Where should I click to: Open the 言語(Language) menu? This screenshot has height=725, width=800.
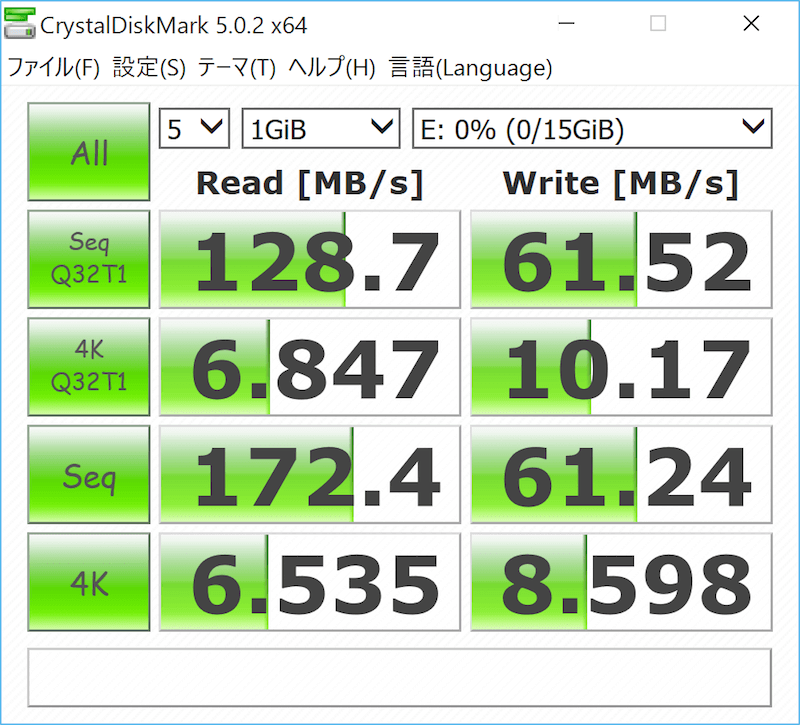point(470,68)
